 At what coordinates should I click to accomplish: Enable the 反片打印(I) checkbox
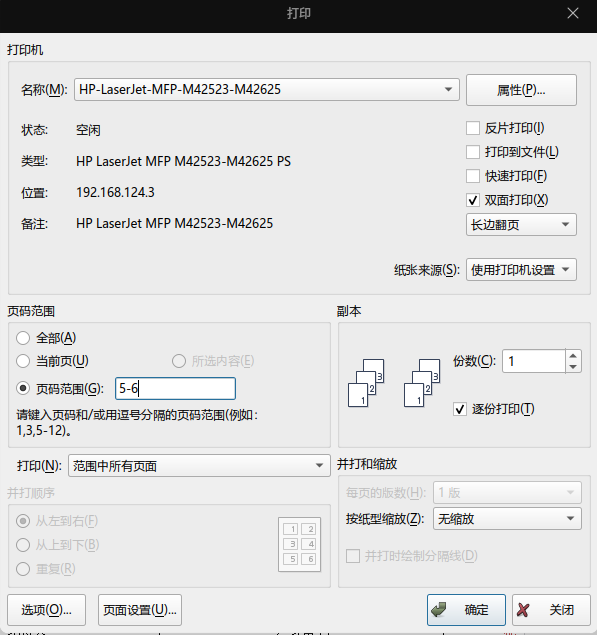[x=473, y=128]
